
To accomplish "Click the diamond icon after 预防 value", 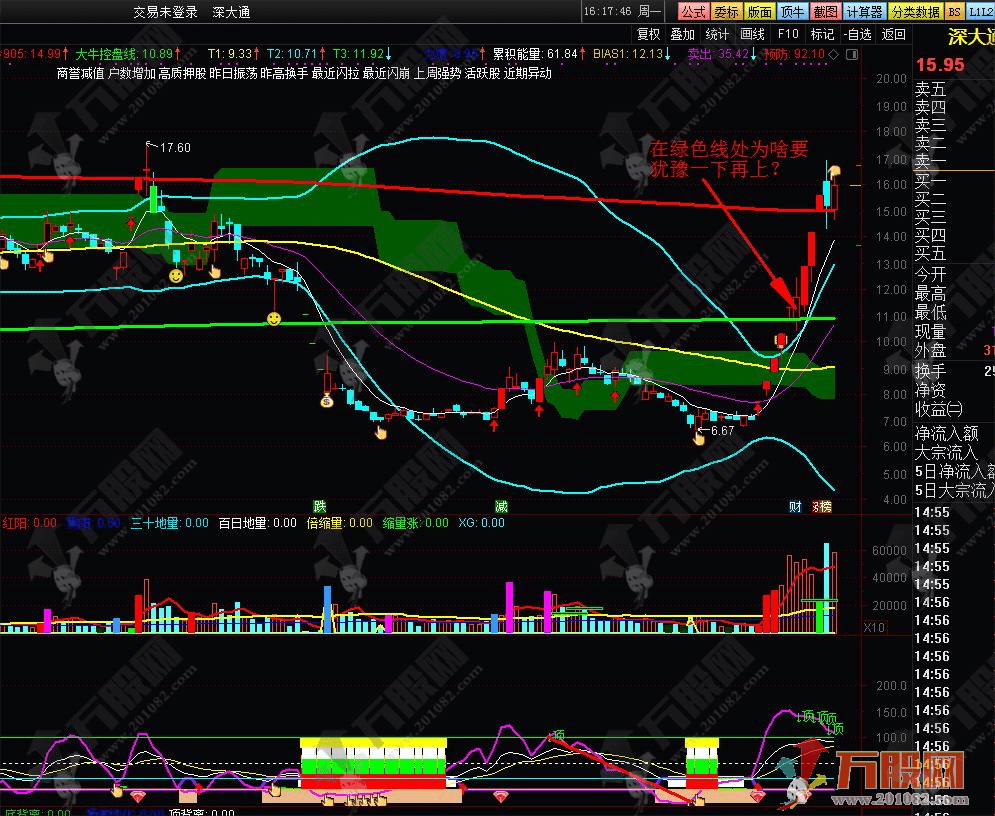I will pyautogui.click(x=834, y=55).
